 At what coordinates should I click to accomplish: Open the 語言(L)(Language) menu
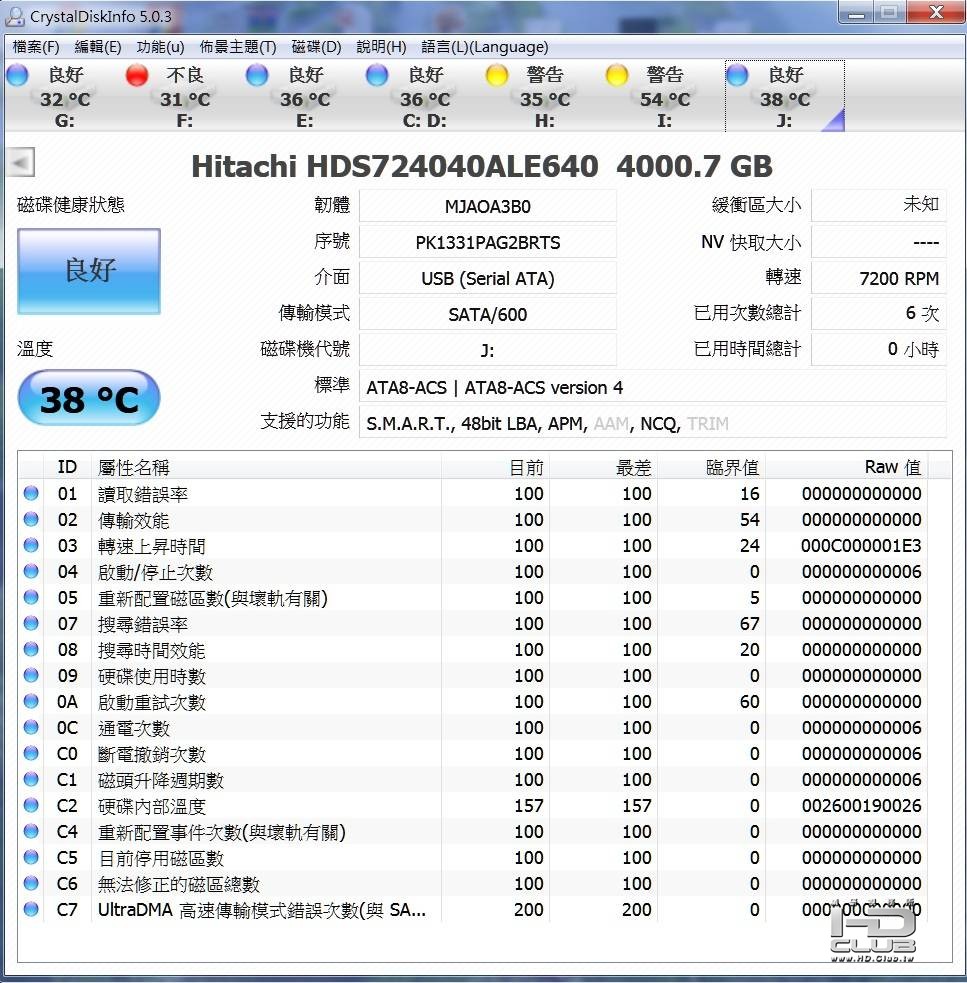click(x=485, y=47)
